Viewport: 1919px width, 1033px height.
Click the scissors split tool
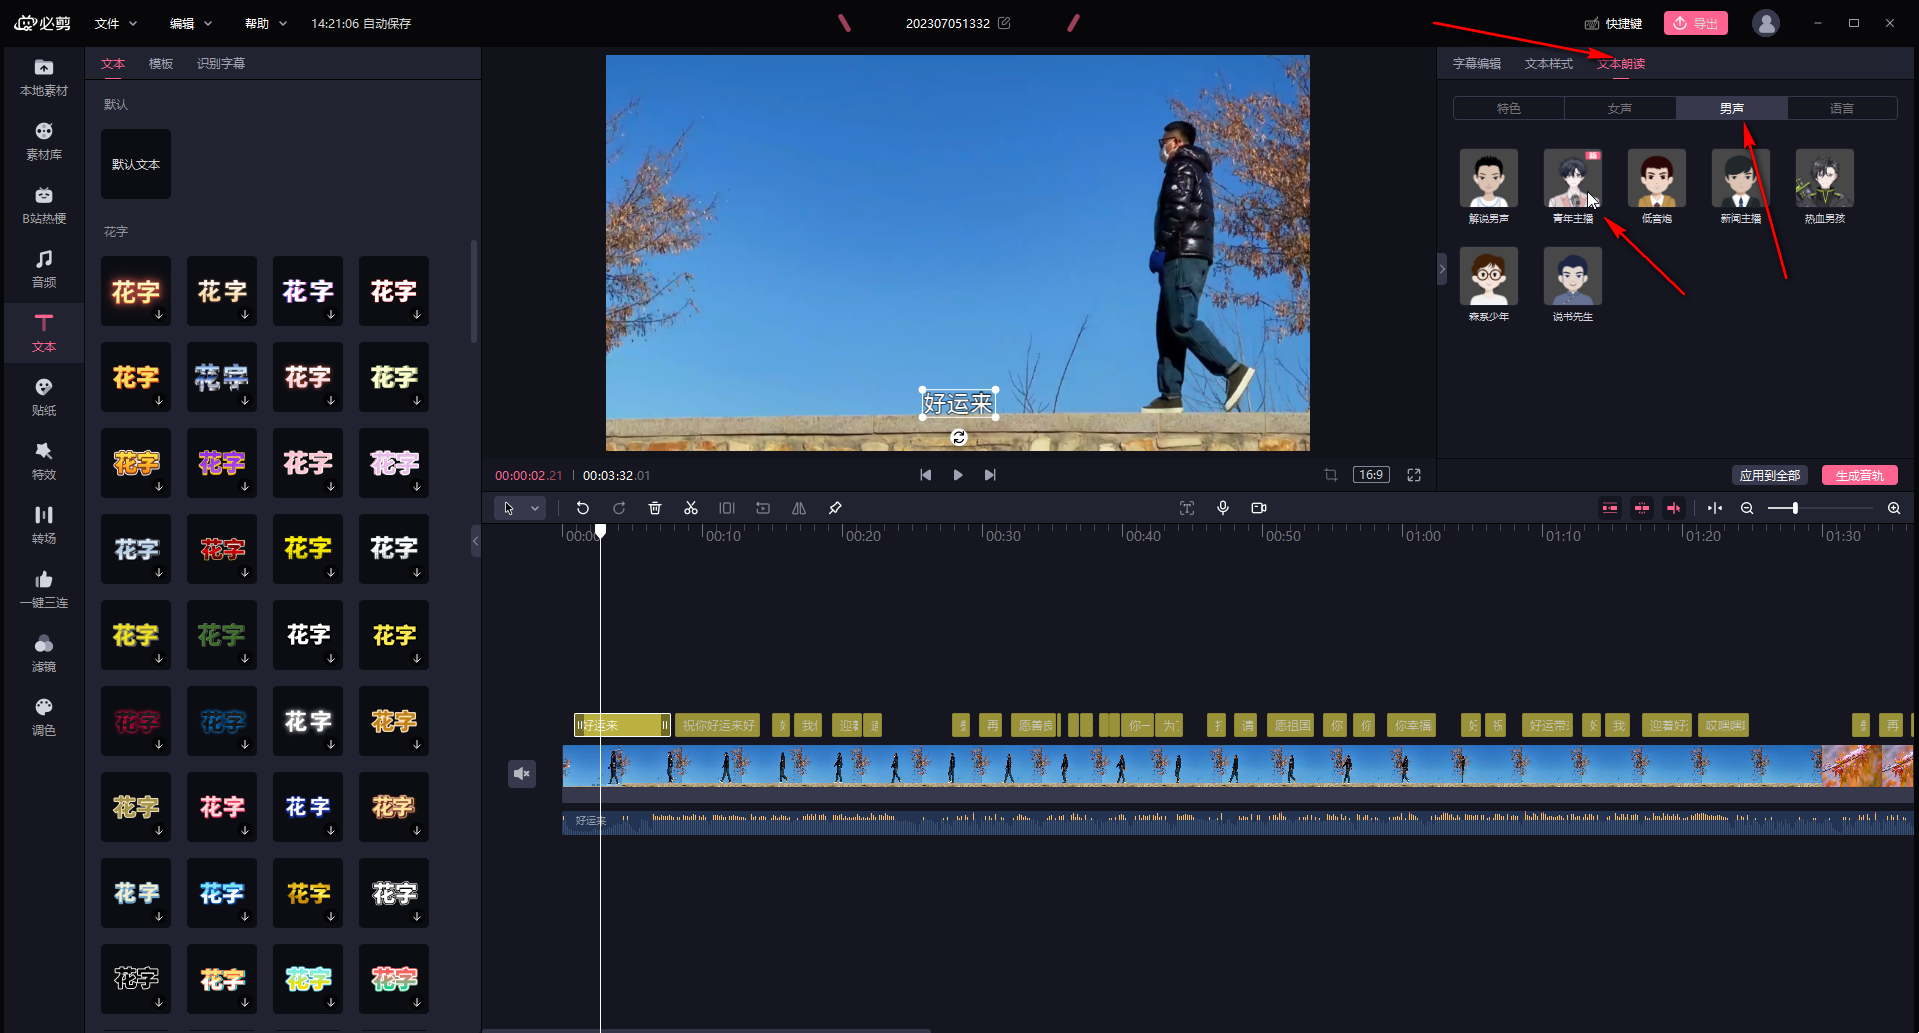point(691,508)
